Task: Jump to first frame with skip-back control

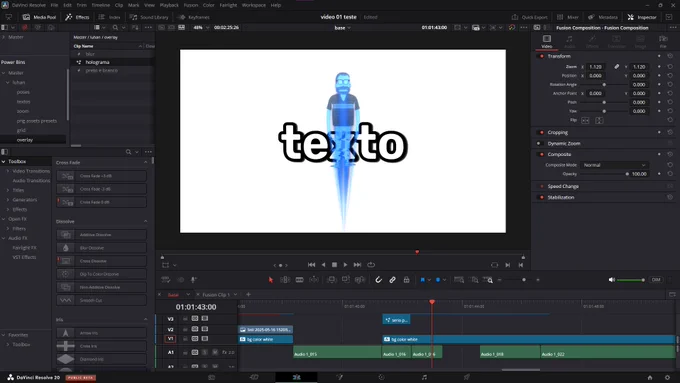Action: click(x=311, y=265)
